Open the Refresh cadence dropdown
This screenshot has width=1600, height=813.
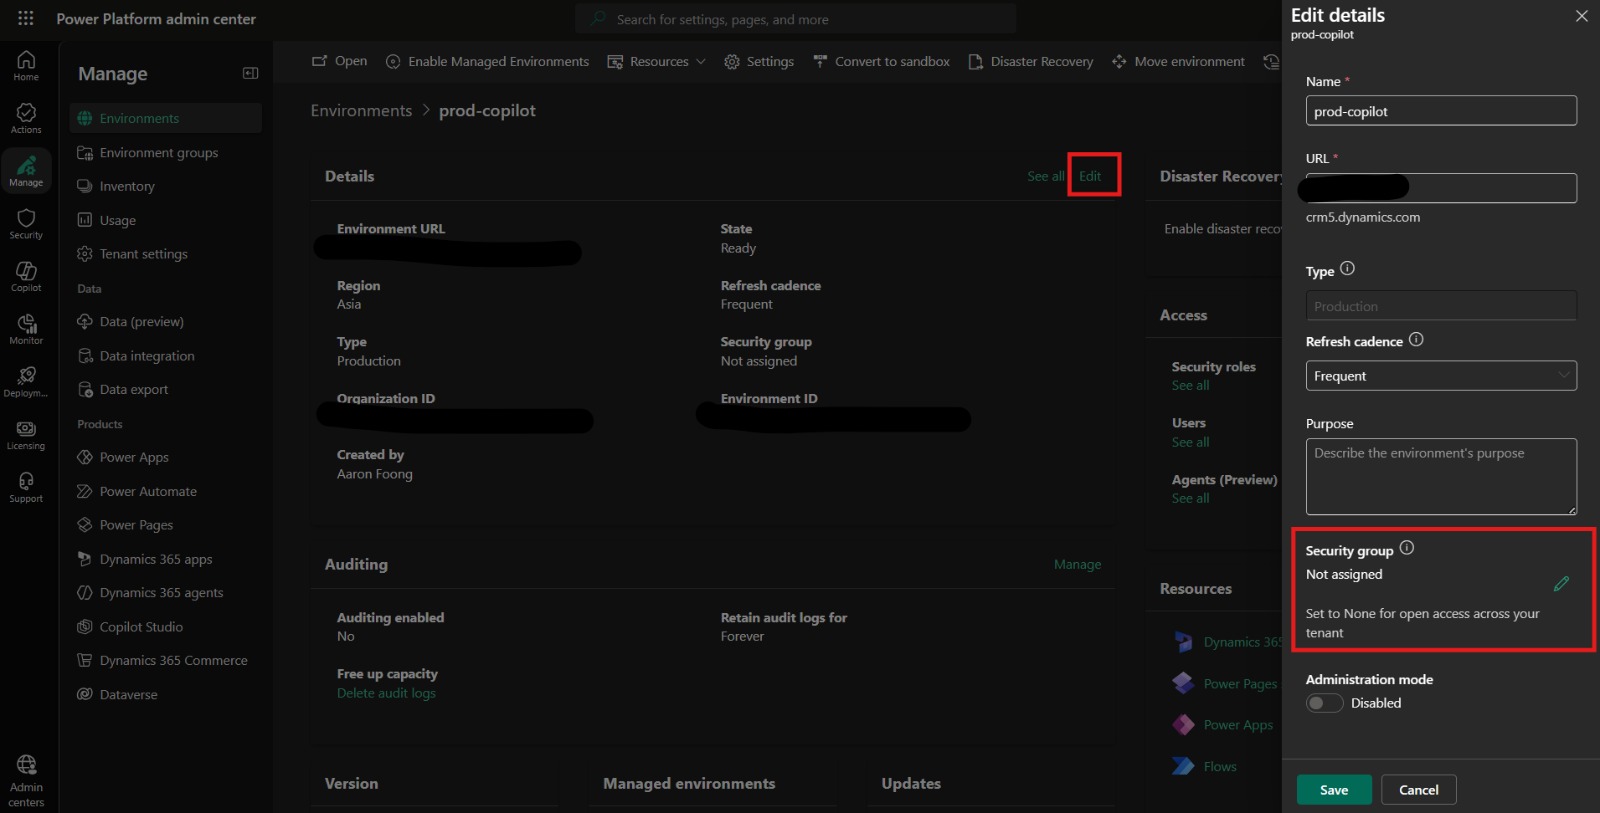click(1441, 375)
